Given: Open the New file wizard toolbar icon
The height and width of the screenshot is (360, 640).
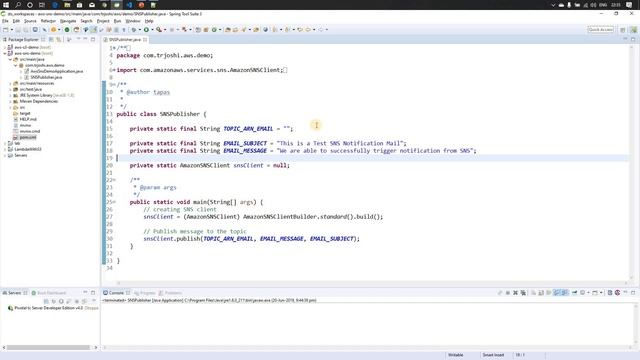Looking at the screenshot, I should coord(6,30).
